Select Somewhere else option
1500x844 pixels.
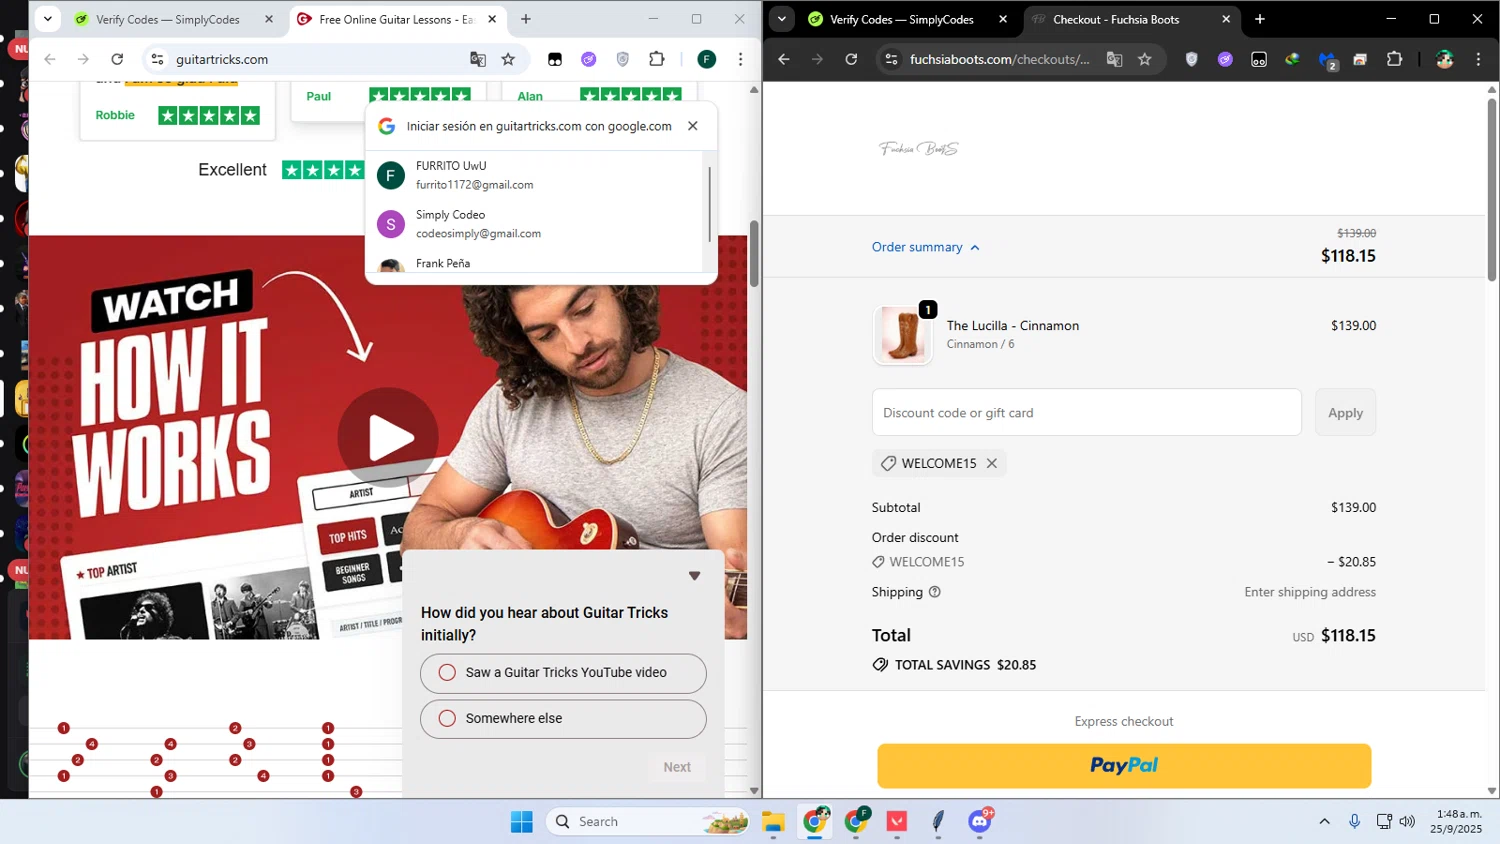pos(563,719)
